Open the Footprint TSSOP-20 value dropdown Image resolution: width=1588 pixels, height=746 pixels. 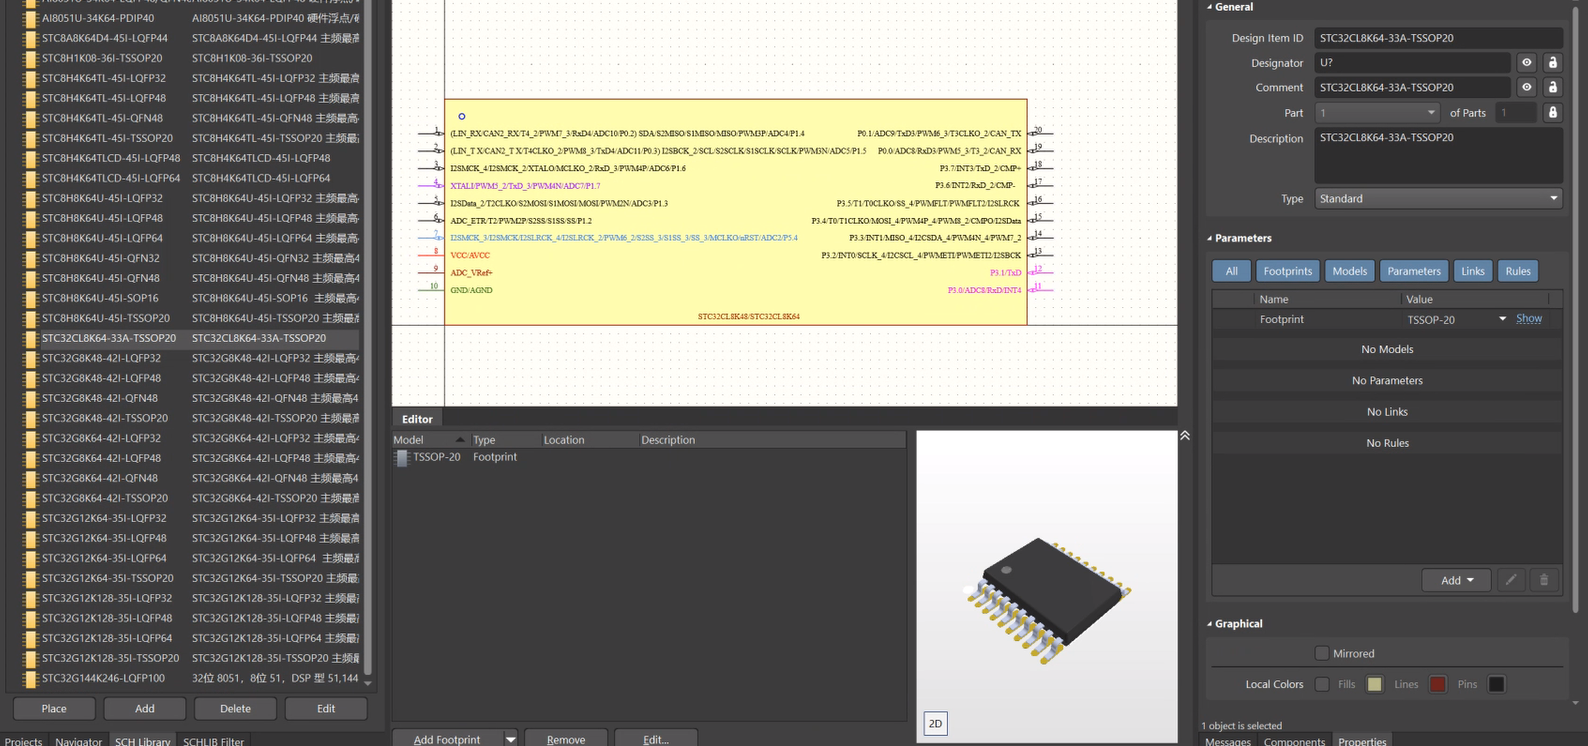click(1502, 319)
